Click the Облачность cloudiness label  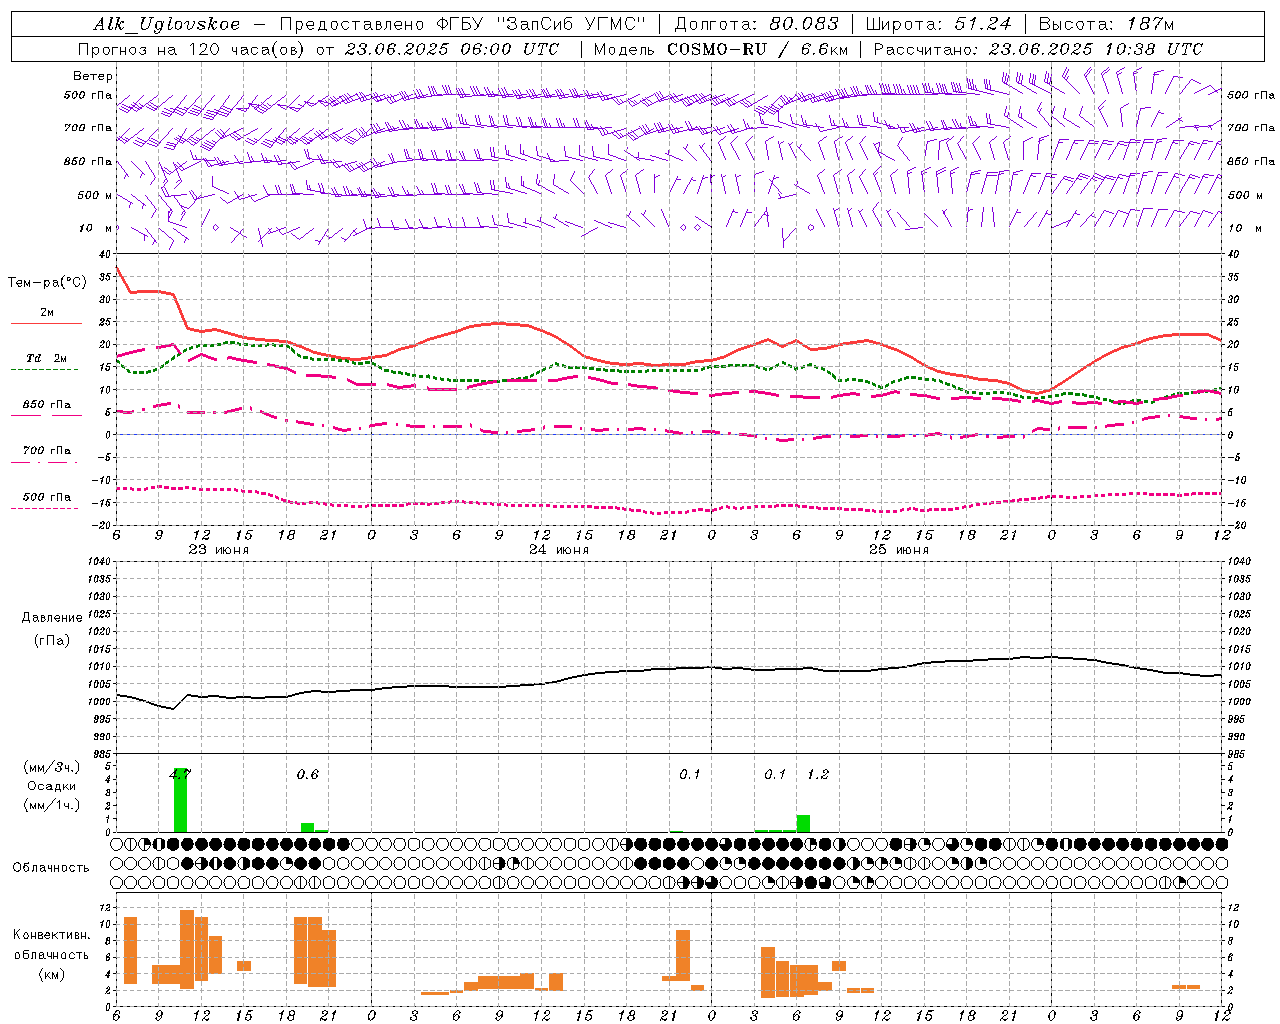51,868
